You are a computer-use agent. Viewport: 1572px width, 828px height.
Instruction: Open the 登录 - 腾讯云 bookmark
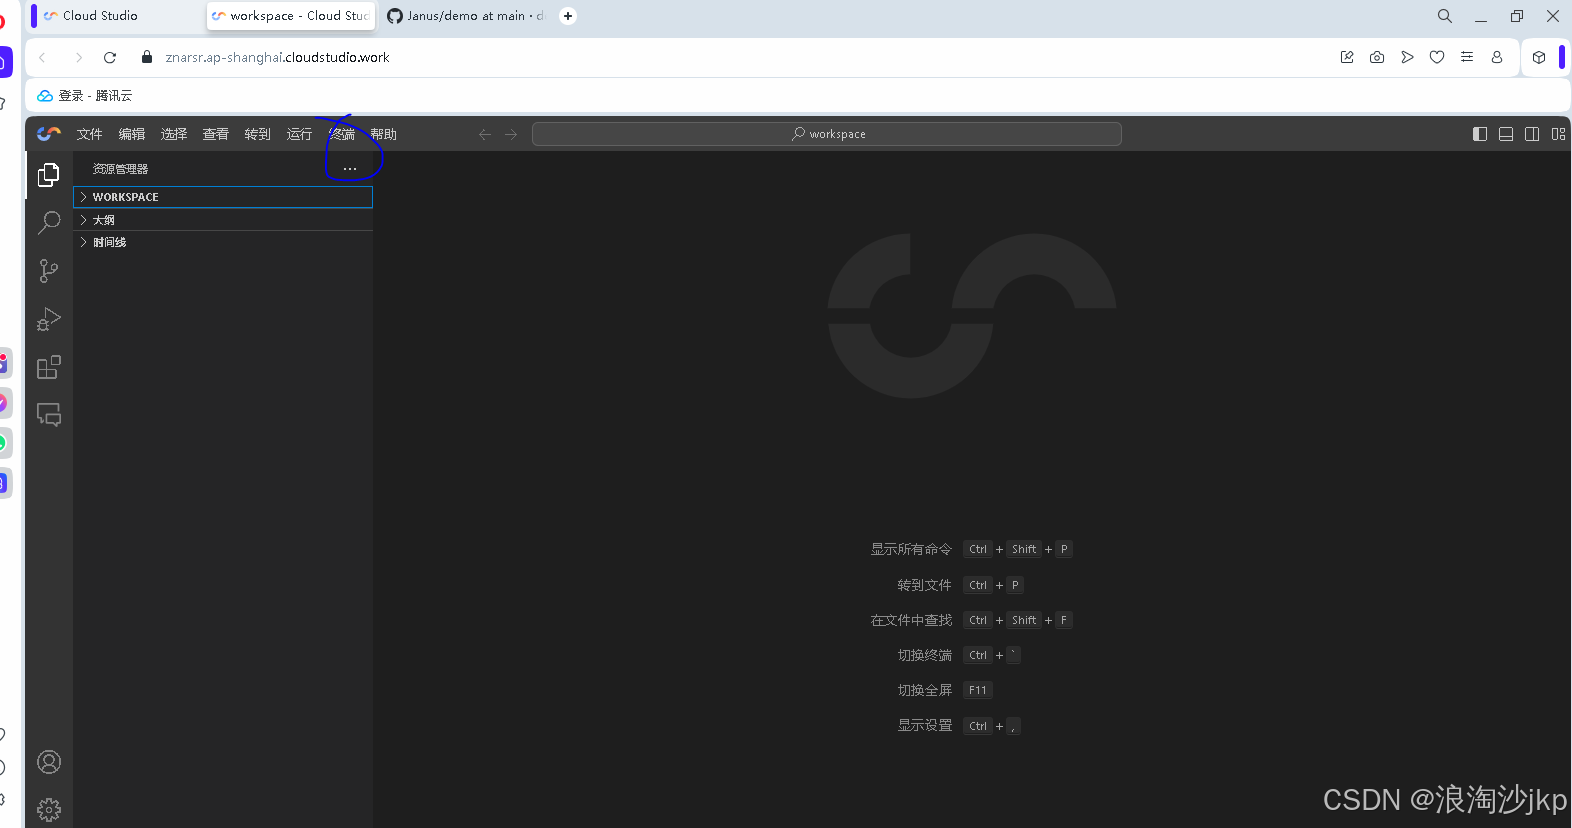(x=85, y=96)
